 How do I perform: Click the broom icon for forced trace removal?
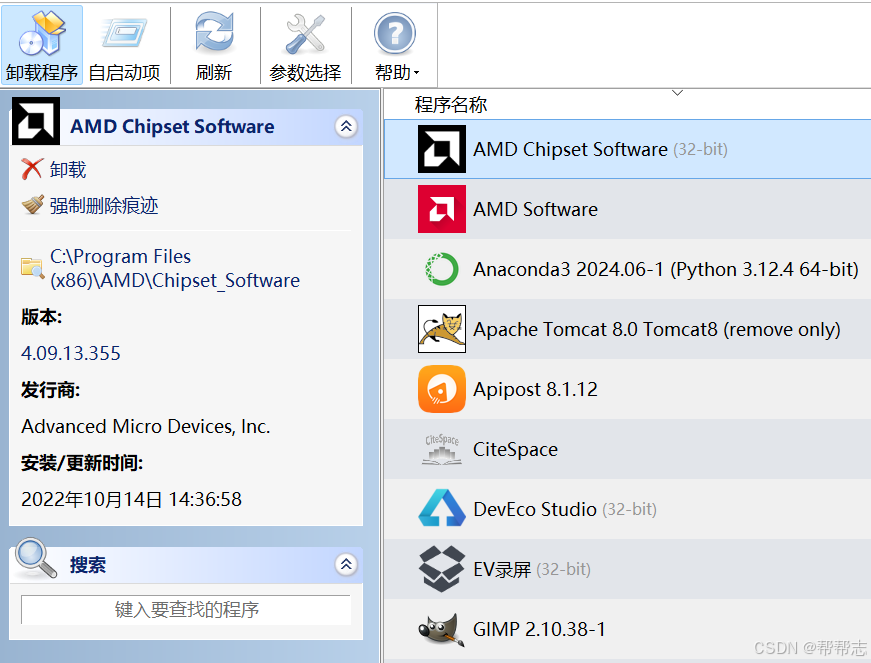pos(33,205)
